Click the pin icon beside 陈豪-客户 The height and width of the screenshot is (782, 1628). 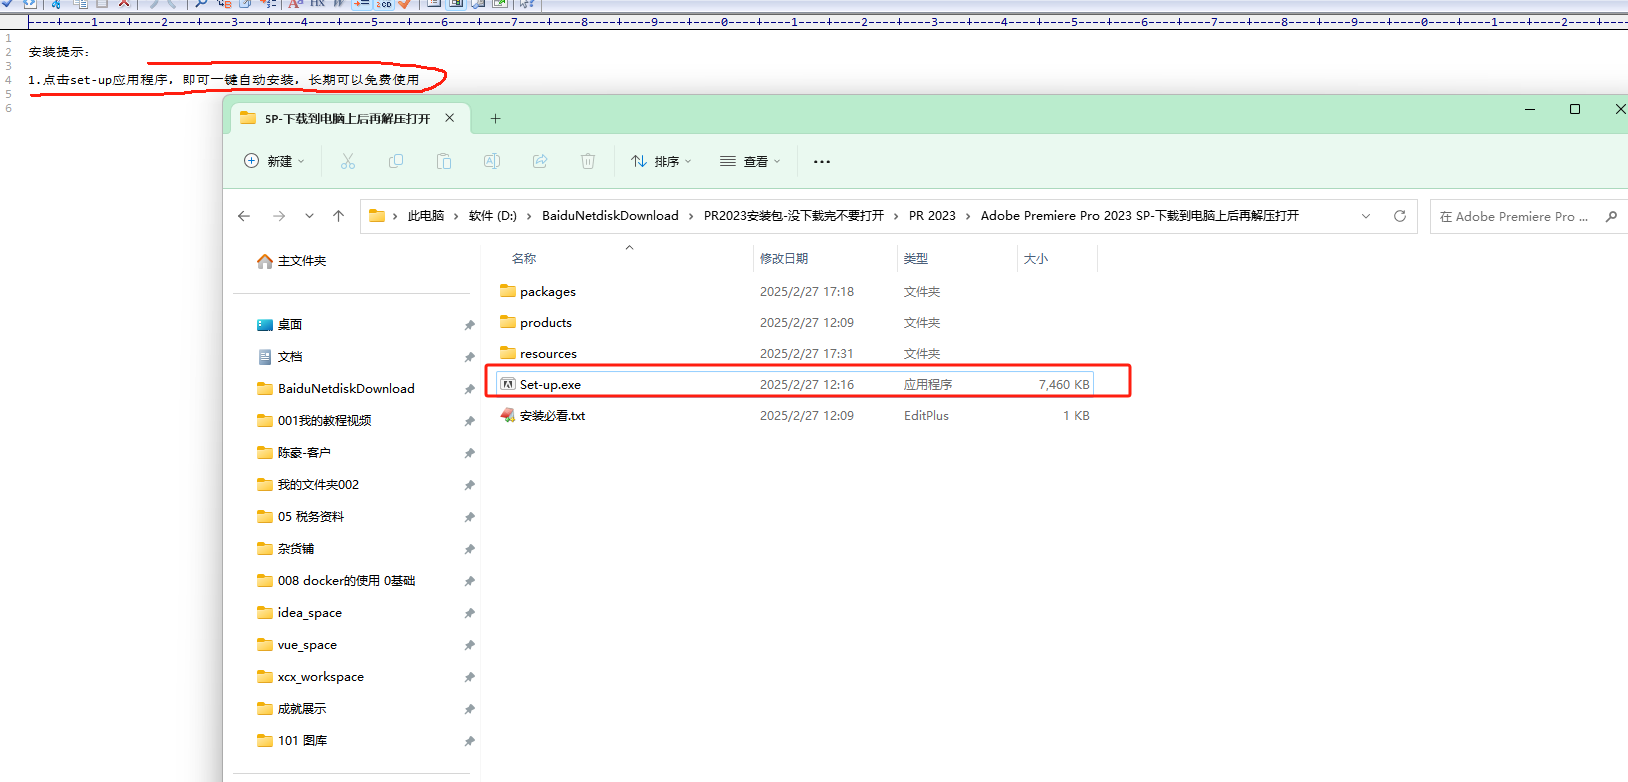469,453
